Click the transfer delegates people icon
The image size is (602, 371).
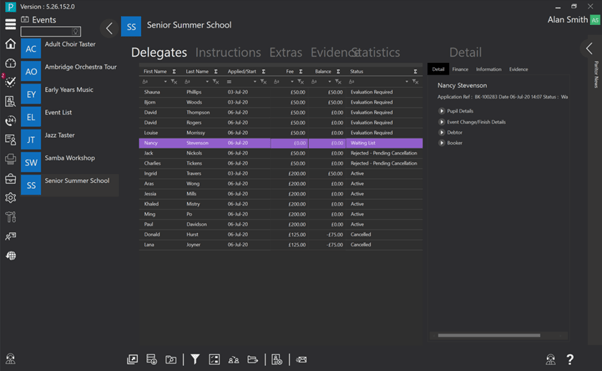pyautogui.click(x=233, y=360)
